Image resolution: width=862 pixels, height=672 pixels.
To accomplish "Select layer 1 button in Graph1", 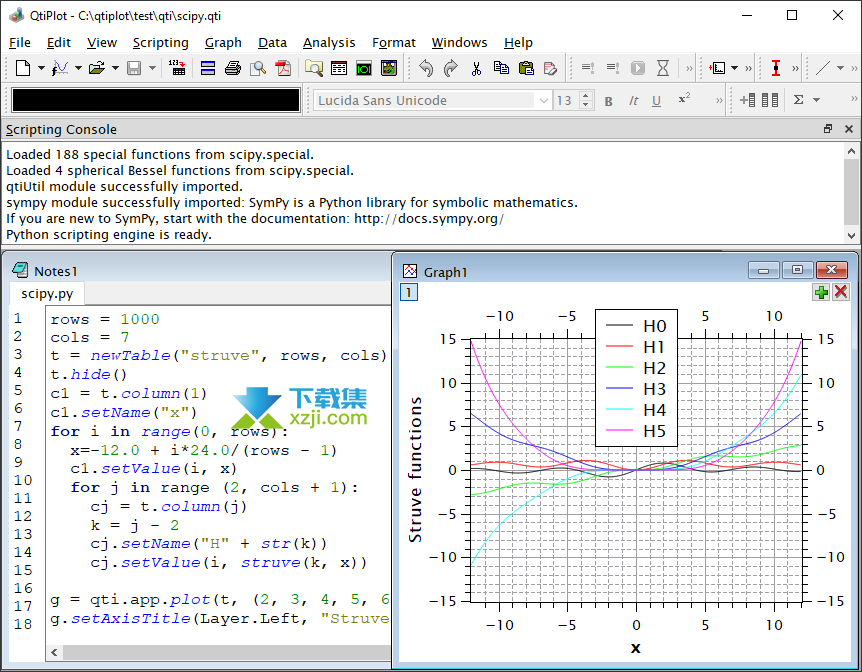I will pos(408,292).
